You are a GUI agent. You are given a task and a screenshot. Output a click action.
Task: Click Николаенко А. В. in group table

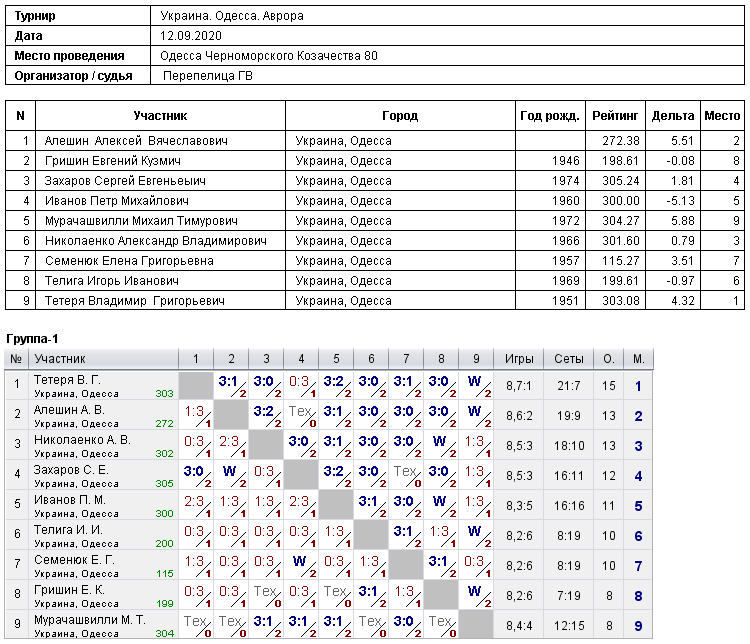coord(82,440)
